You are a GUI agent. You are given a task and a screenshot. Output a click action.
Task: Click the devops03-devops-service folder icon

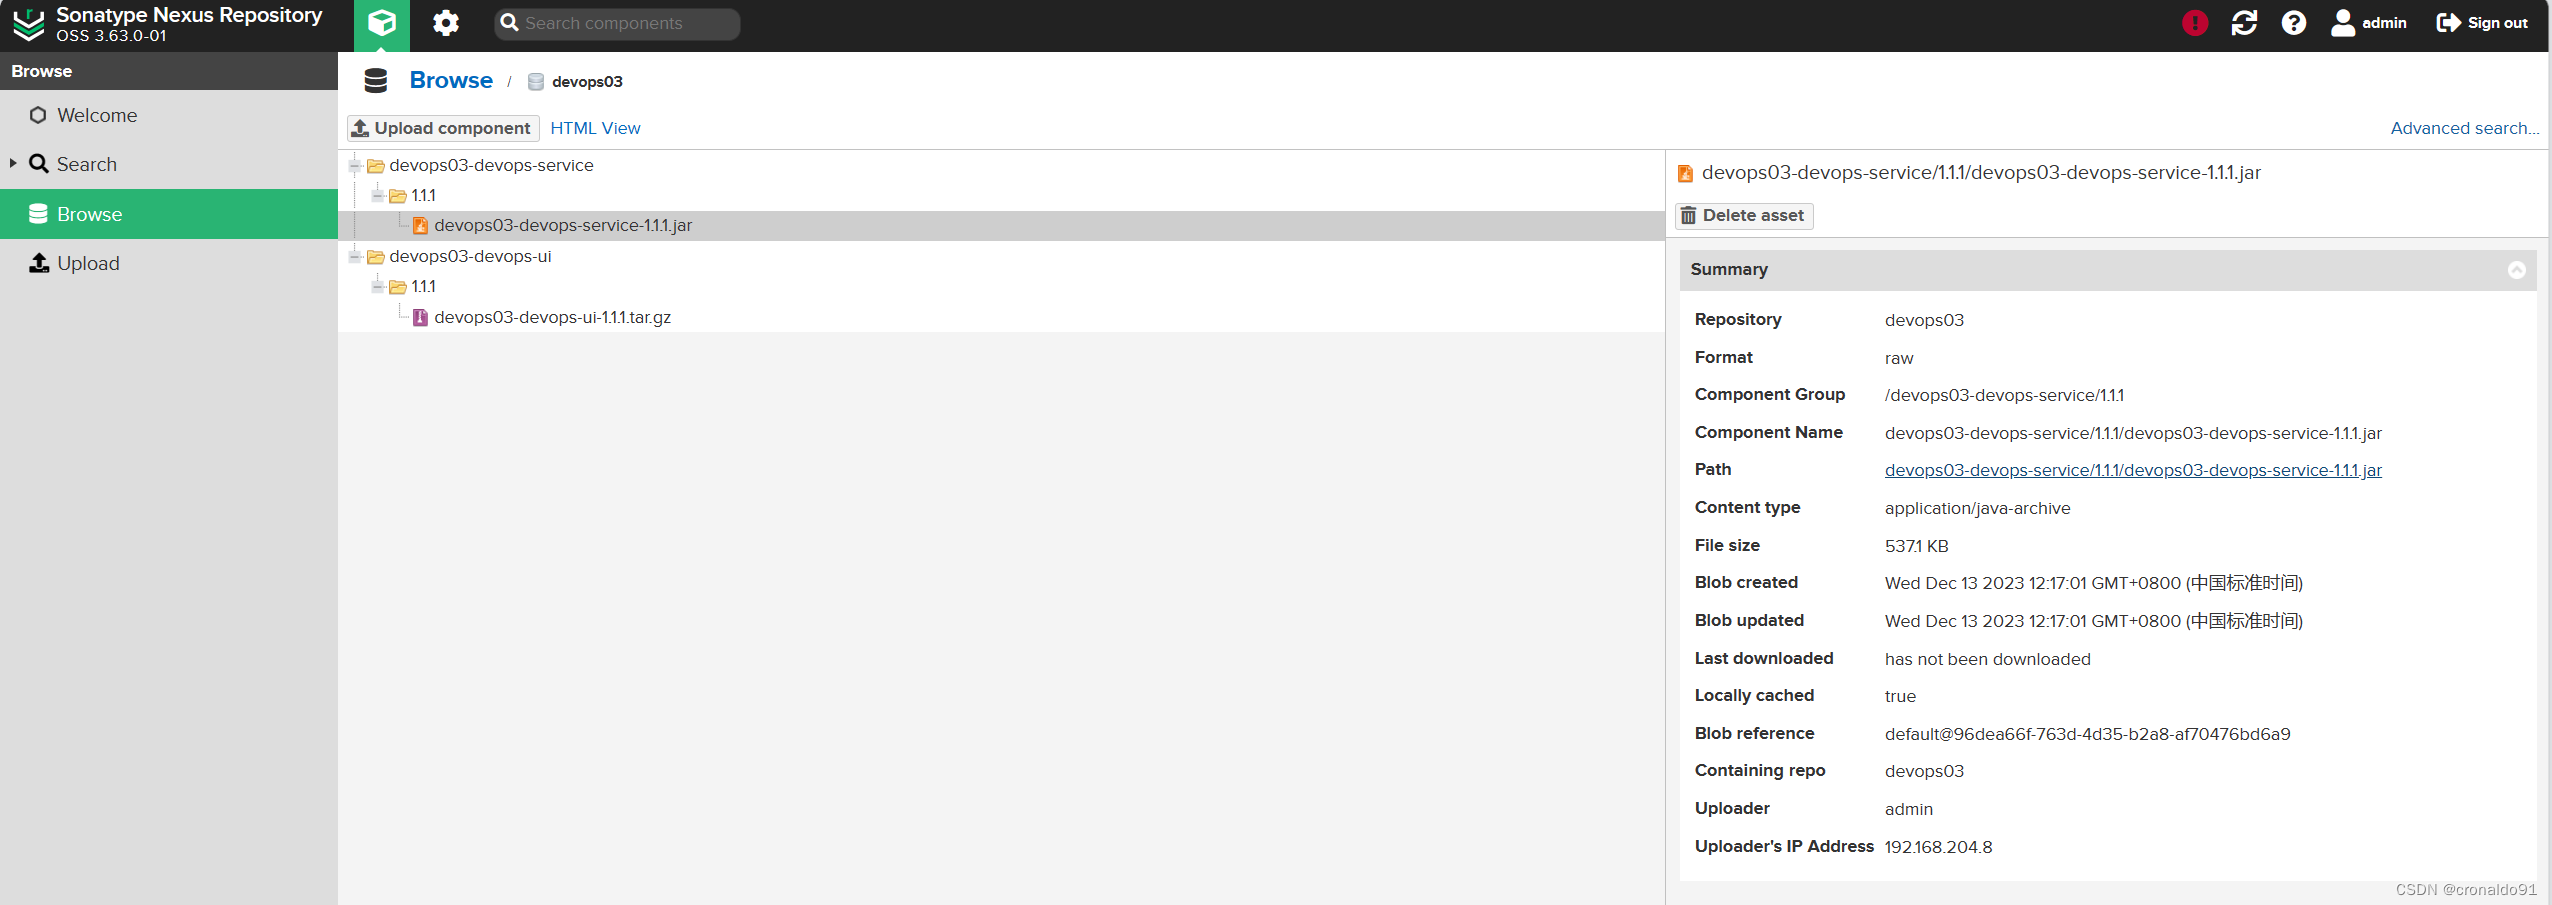pyautogui.click(x=376, y=166)
